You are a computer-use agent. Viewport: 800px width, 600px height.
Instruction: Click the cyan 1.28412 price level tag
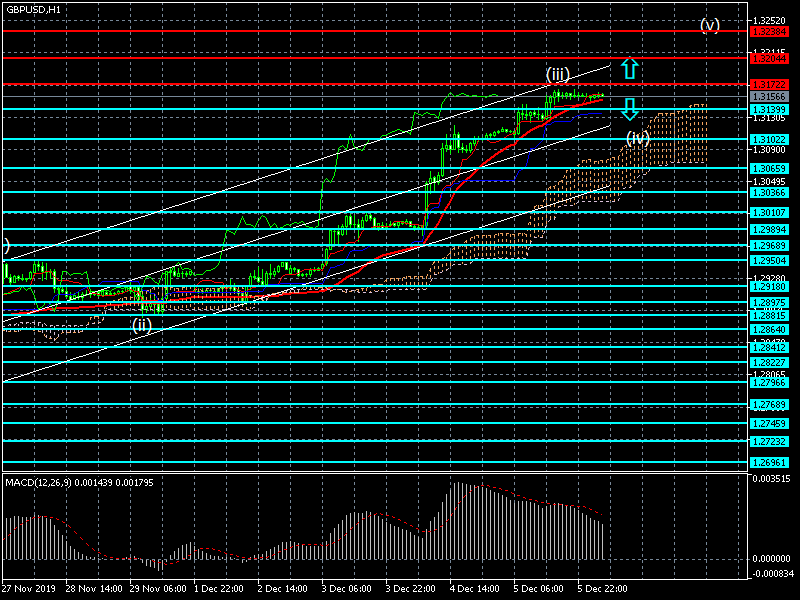(769, 348)
